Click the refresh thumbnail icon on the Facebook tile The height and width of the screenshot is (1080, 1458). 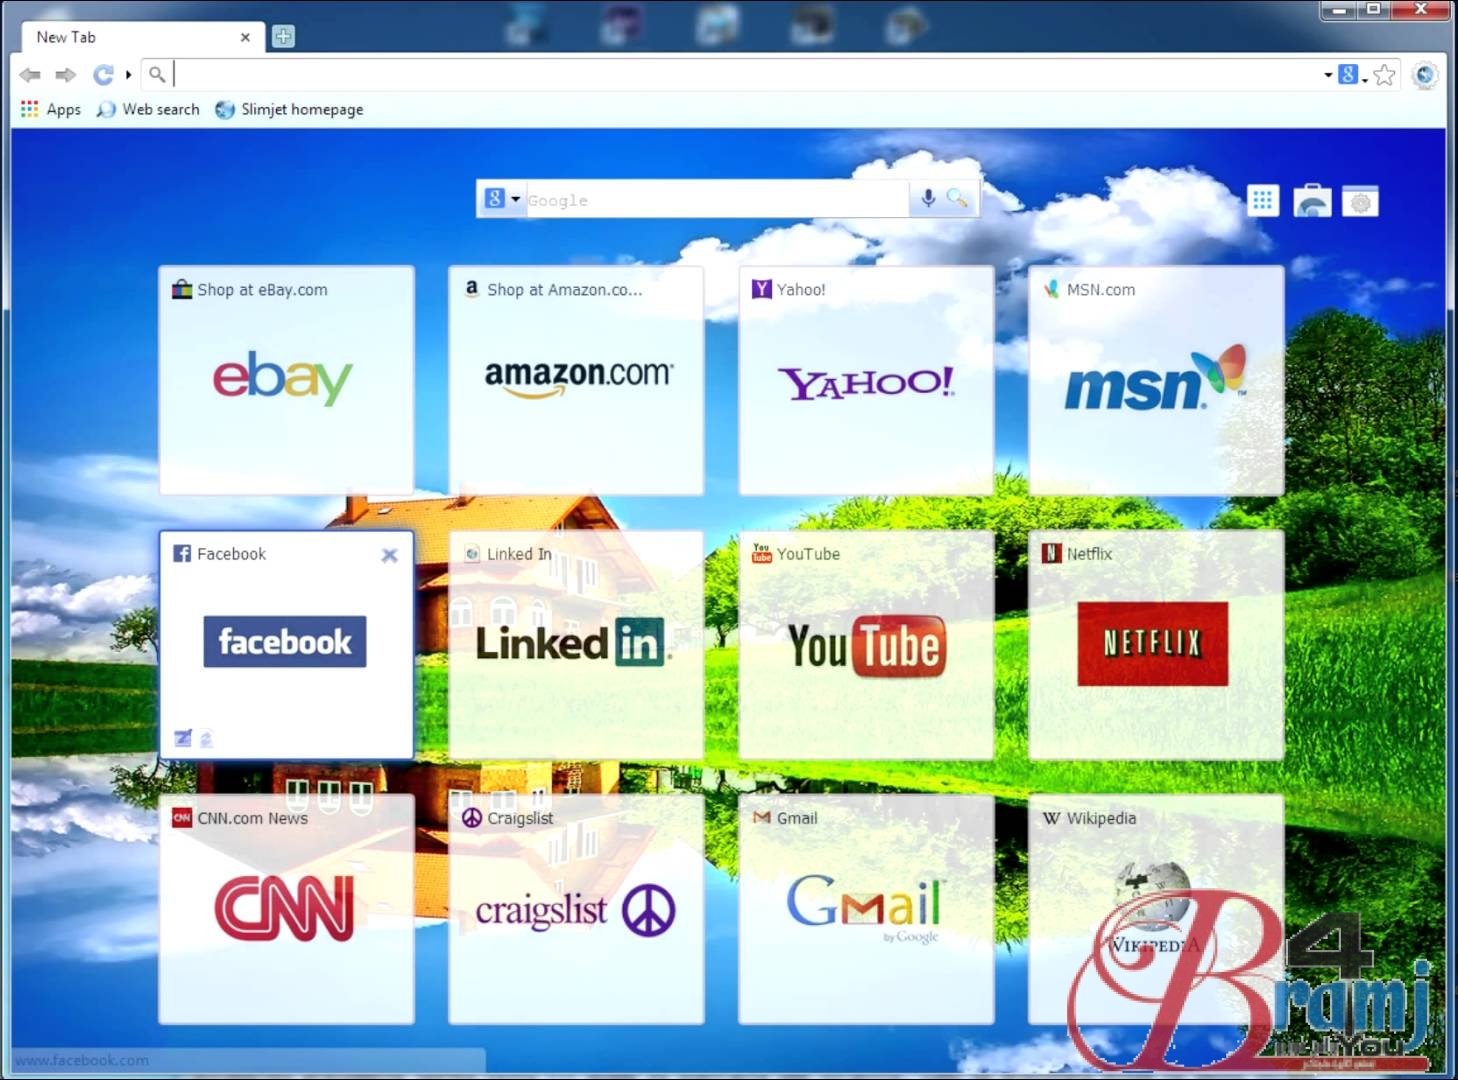[x=206, y=739]
